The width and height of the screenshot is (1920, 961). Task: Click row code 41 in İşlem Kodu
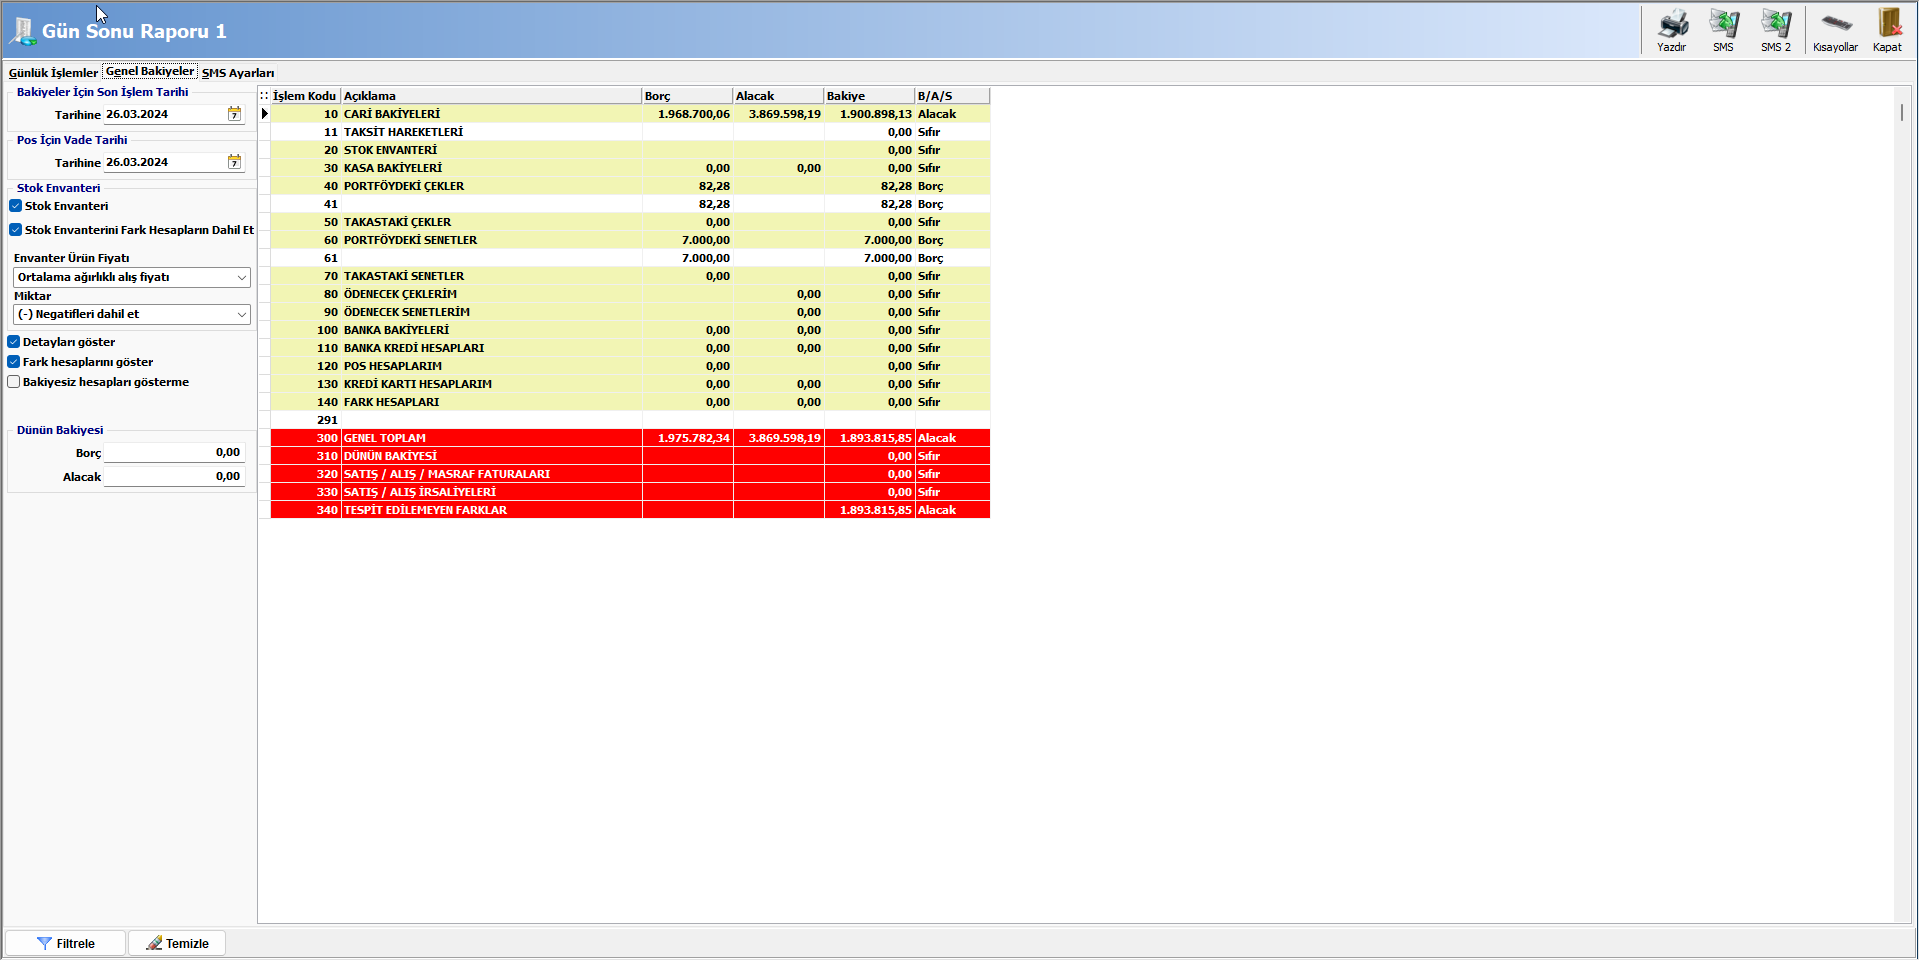coord(331,204)
